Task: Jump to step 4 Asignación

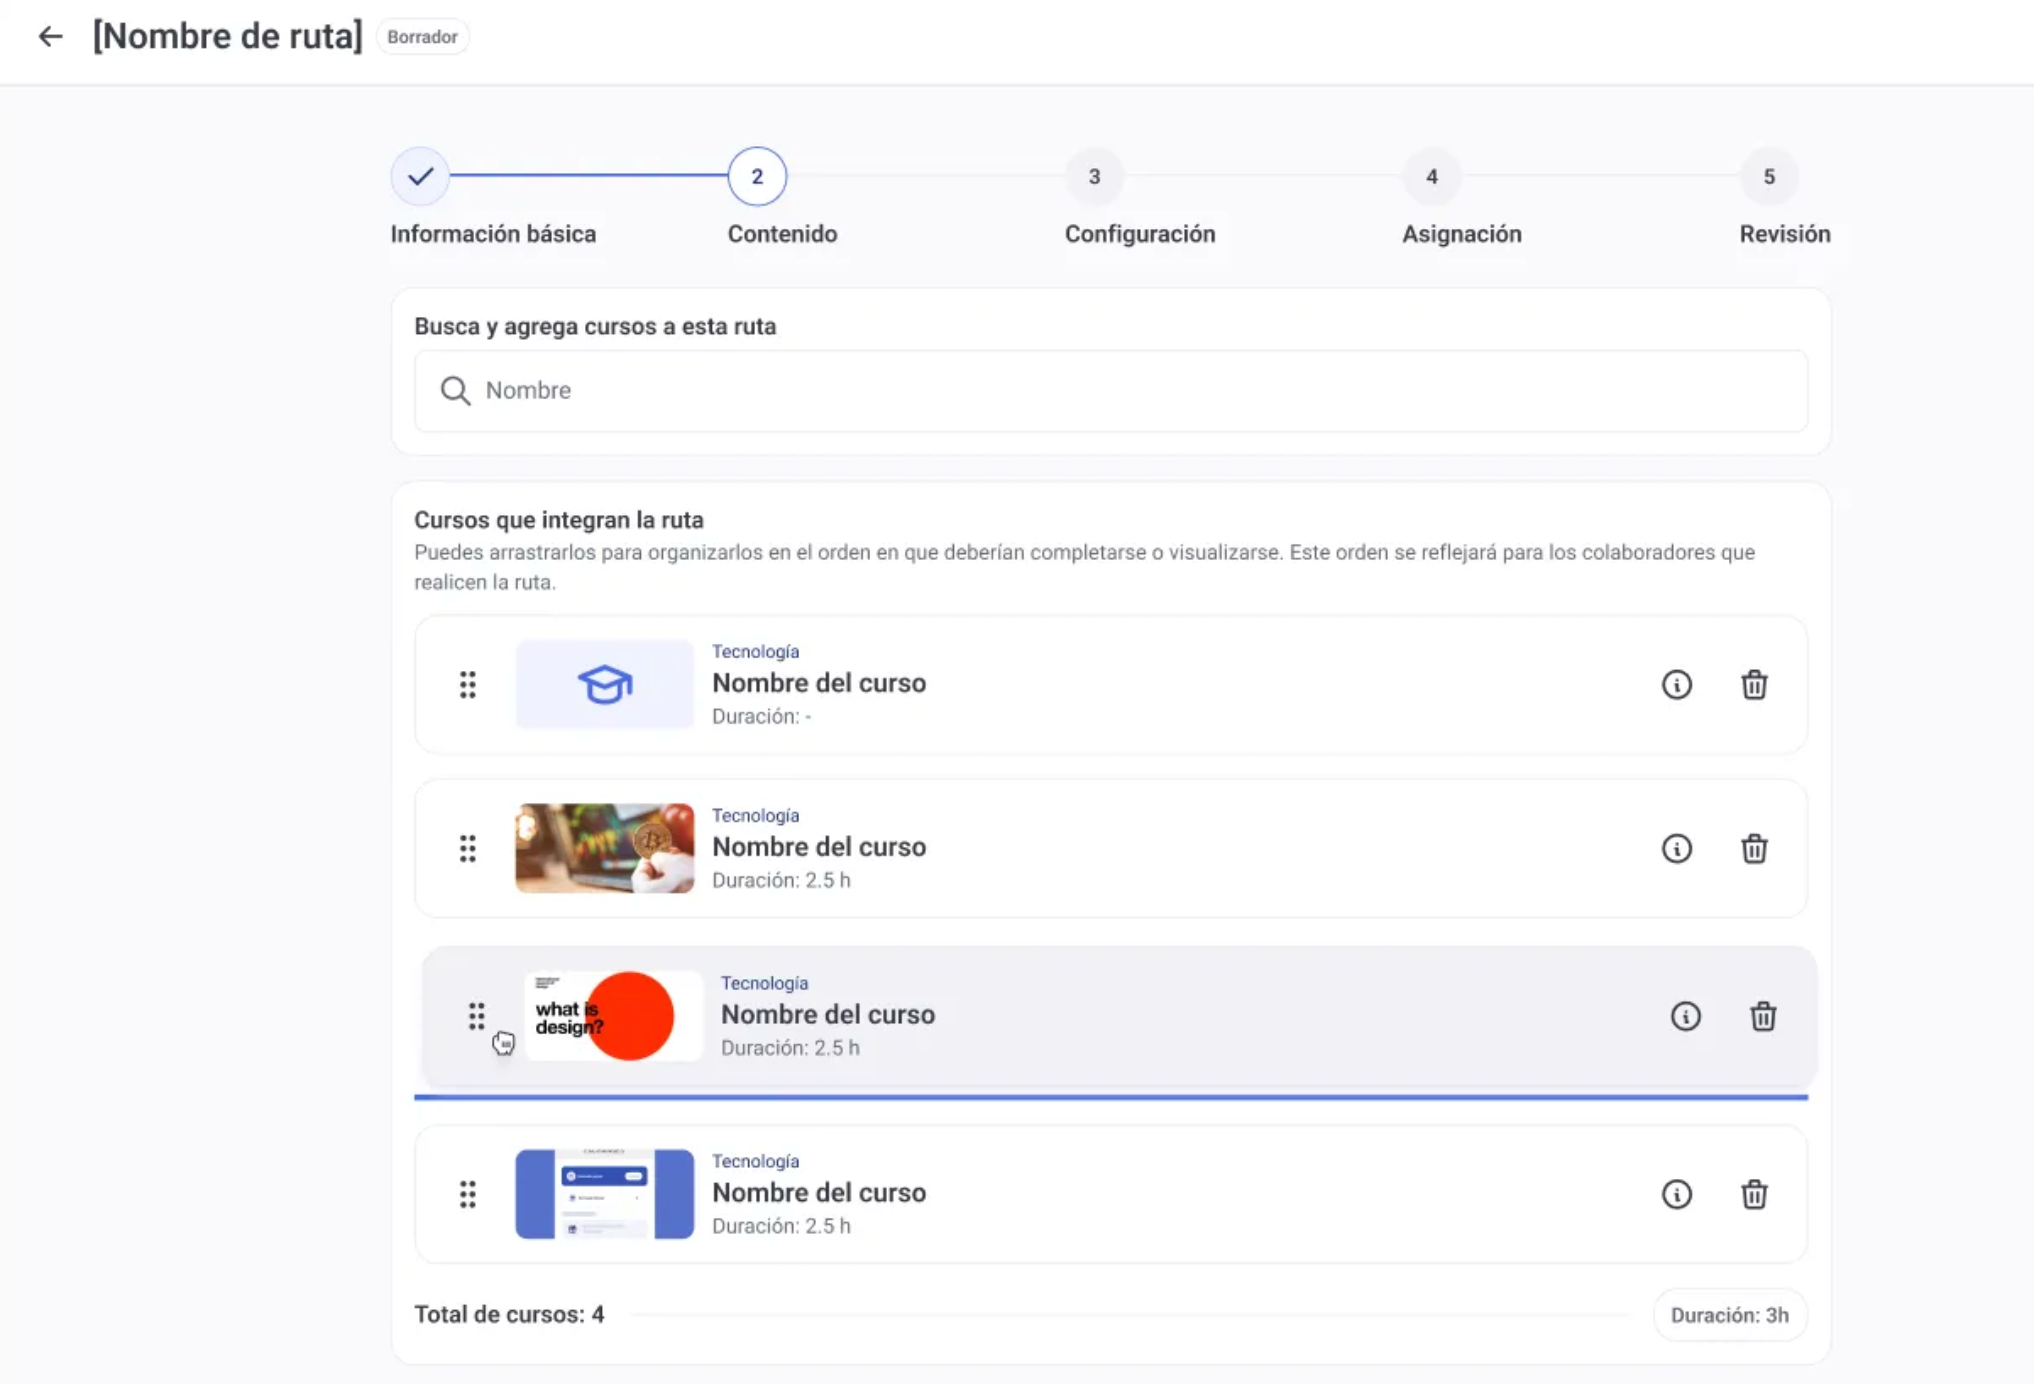Action: click(x=1431, y=177)
